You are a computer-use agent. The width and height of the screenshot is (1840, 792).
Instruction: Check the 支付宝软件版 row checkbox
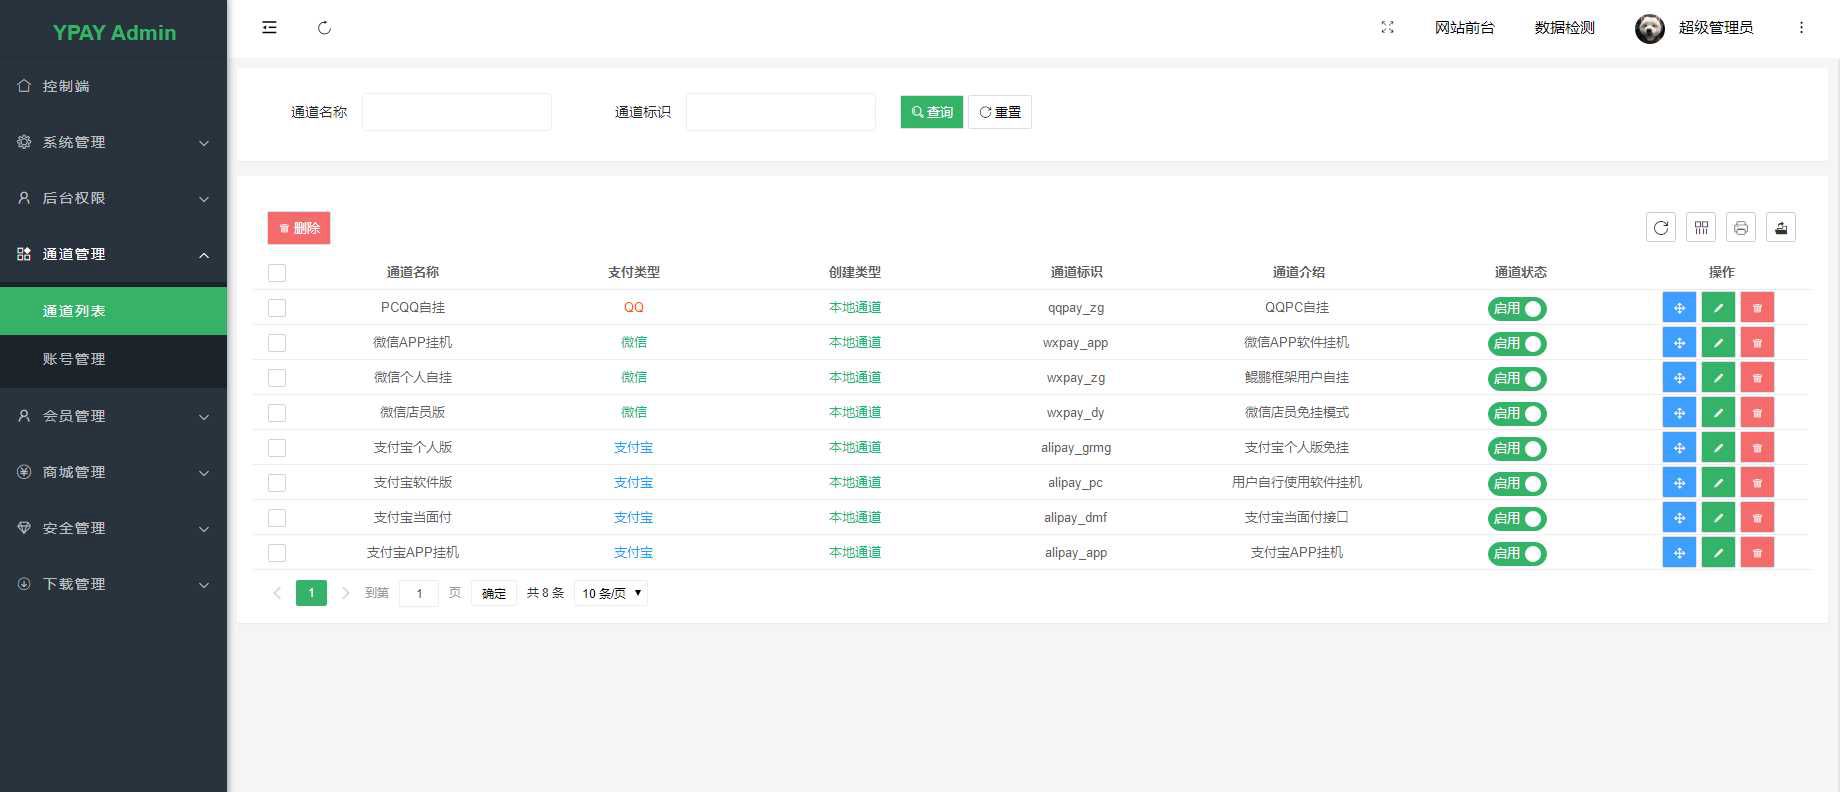[x=277, y=483]
